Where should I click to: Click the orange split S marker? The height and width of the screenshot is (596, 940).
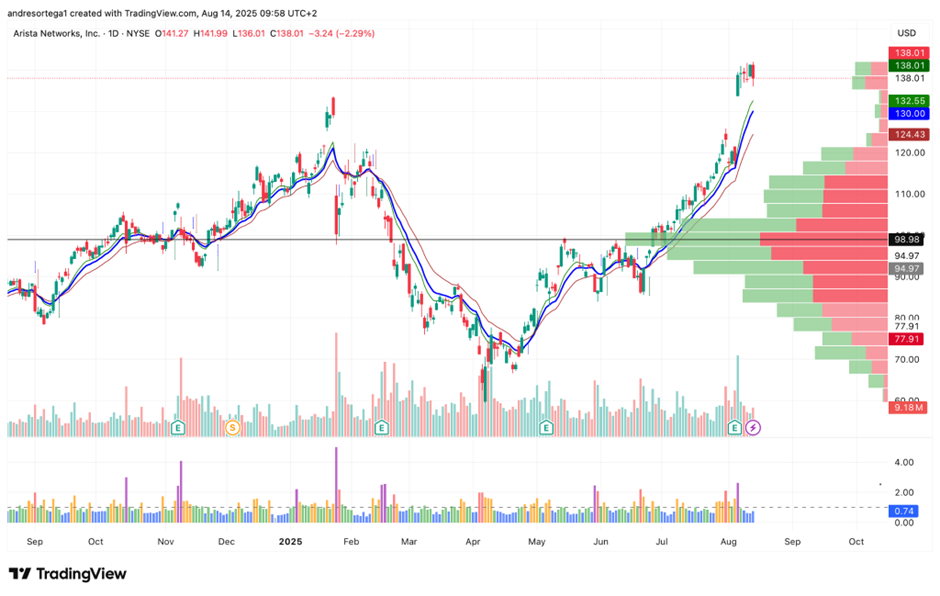[232, 428]
